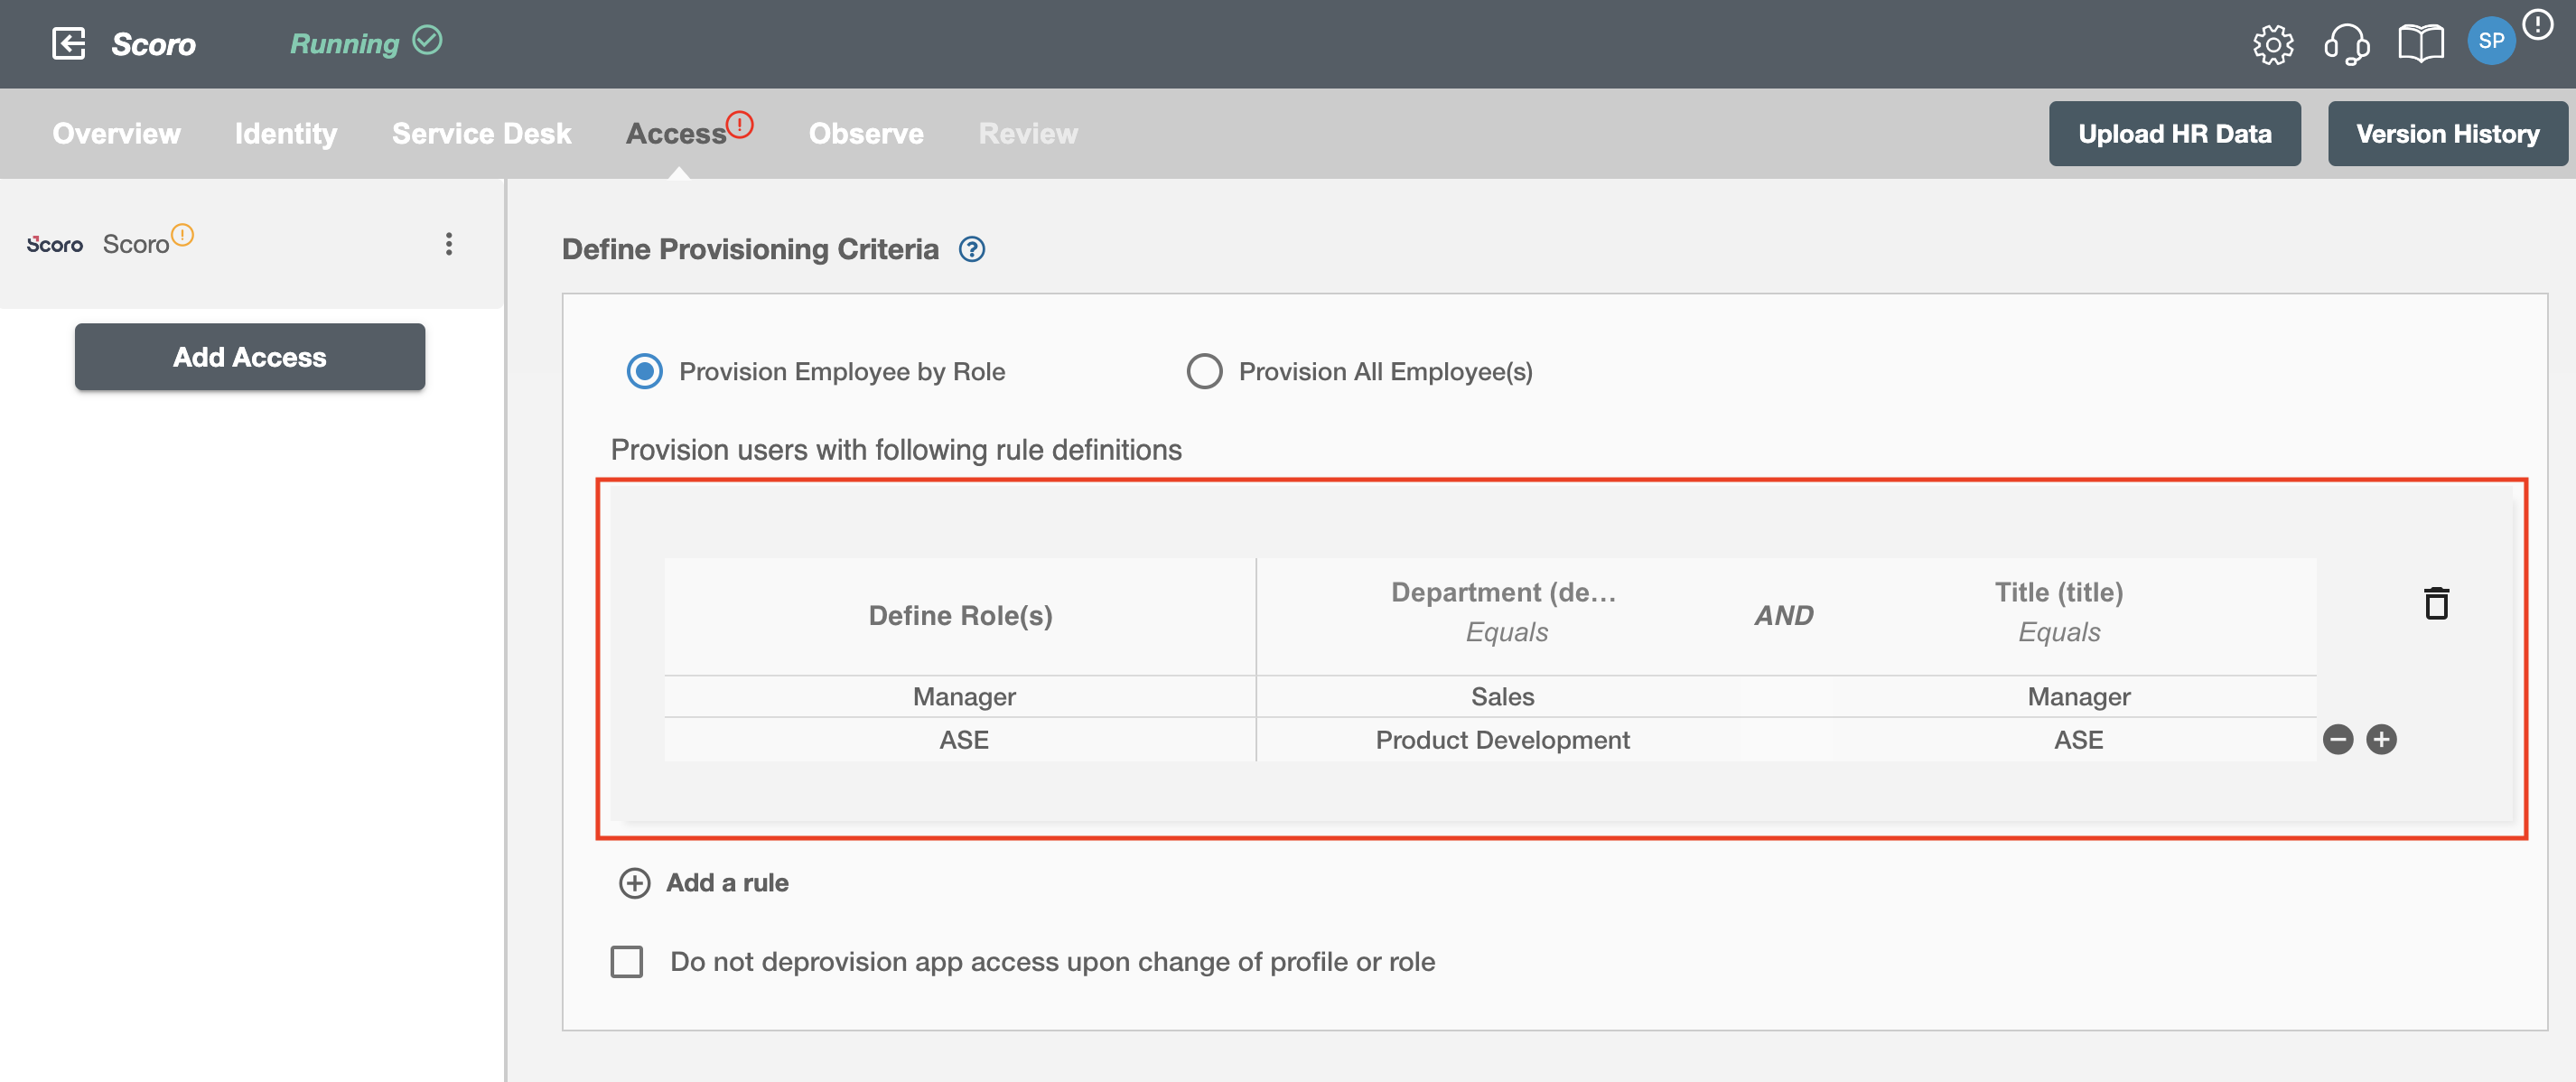
Task: Click the Add Access button
Action: [250, 356]
